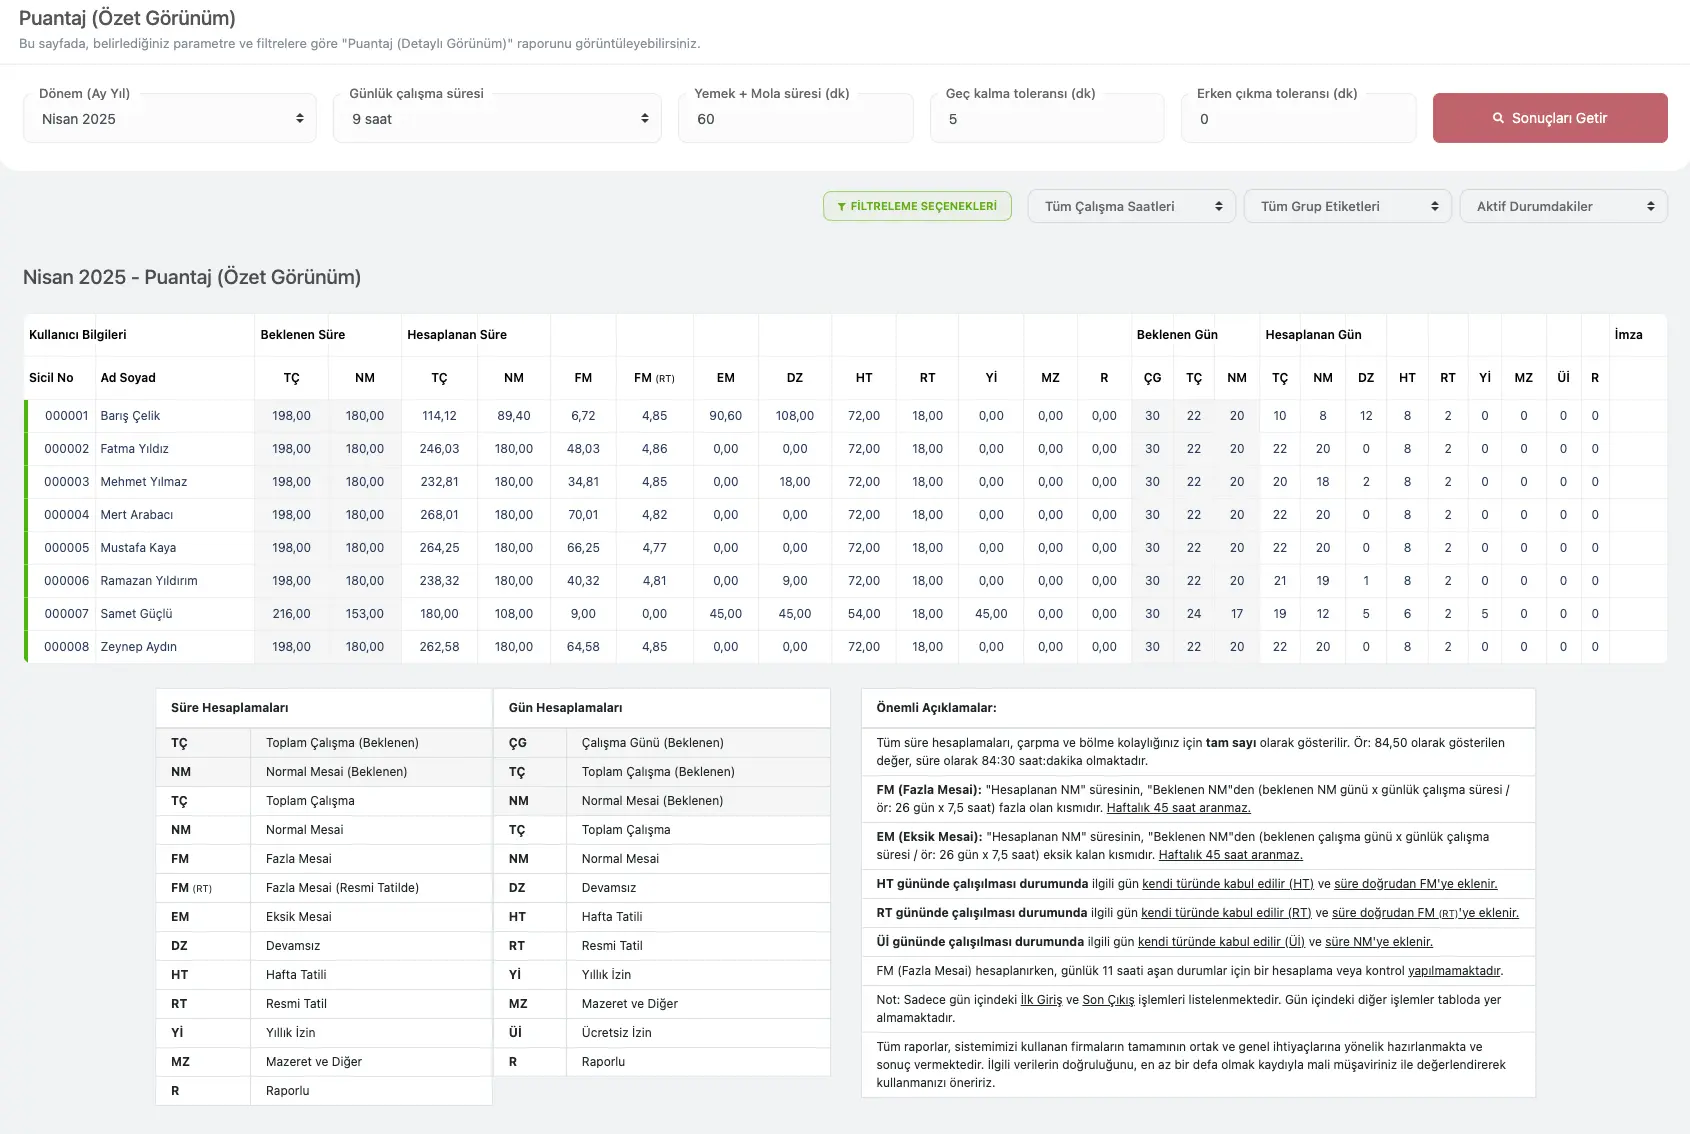Image resolution: width=1690 pixels, height=1134 pixels.
Task: Open the FİLTRELEME SEÇENEKLERİ filter button
Action: coord(916,206)
